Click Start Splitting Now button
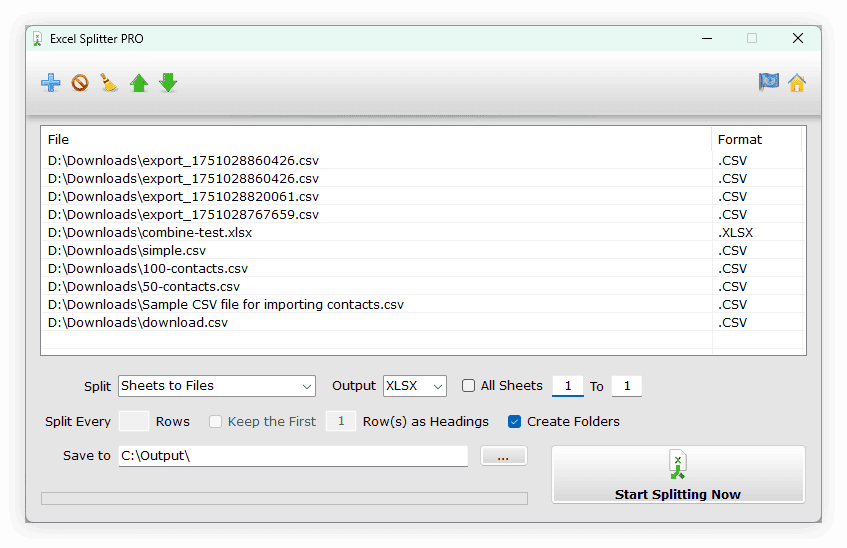The width and height of the screenshot is (847, 548). coord(678,475)
